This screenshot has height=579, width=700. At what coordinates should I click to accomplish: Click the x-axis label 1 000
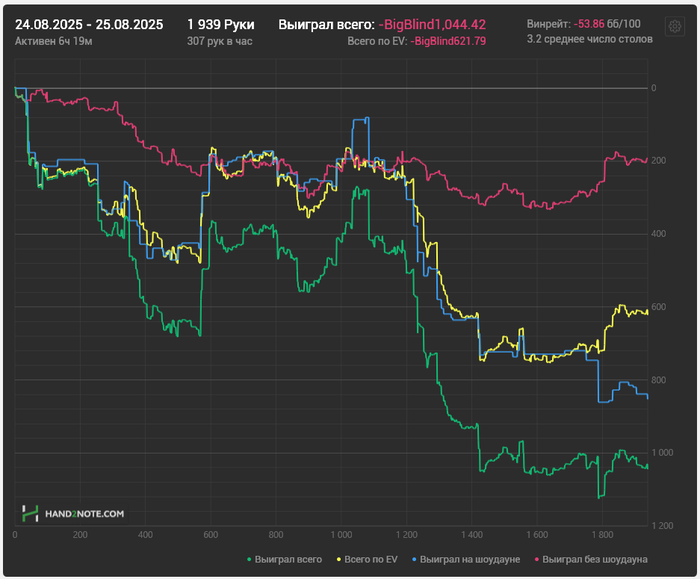(x=341, y=535)
